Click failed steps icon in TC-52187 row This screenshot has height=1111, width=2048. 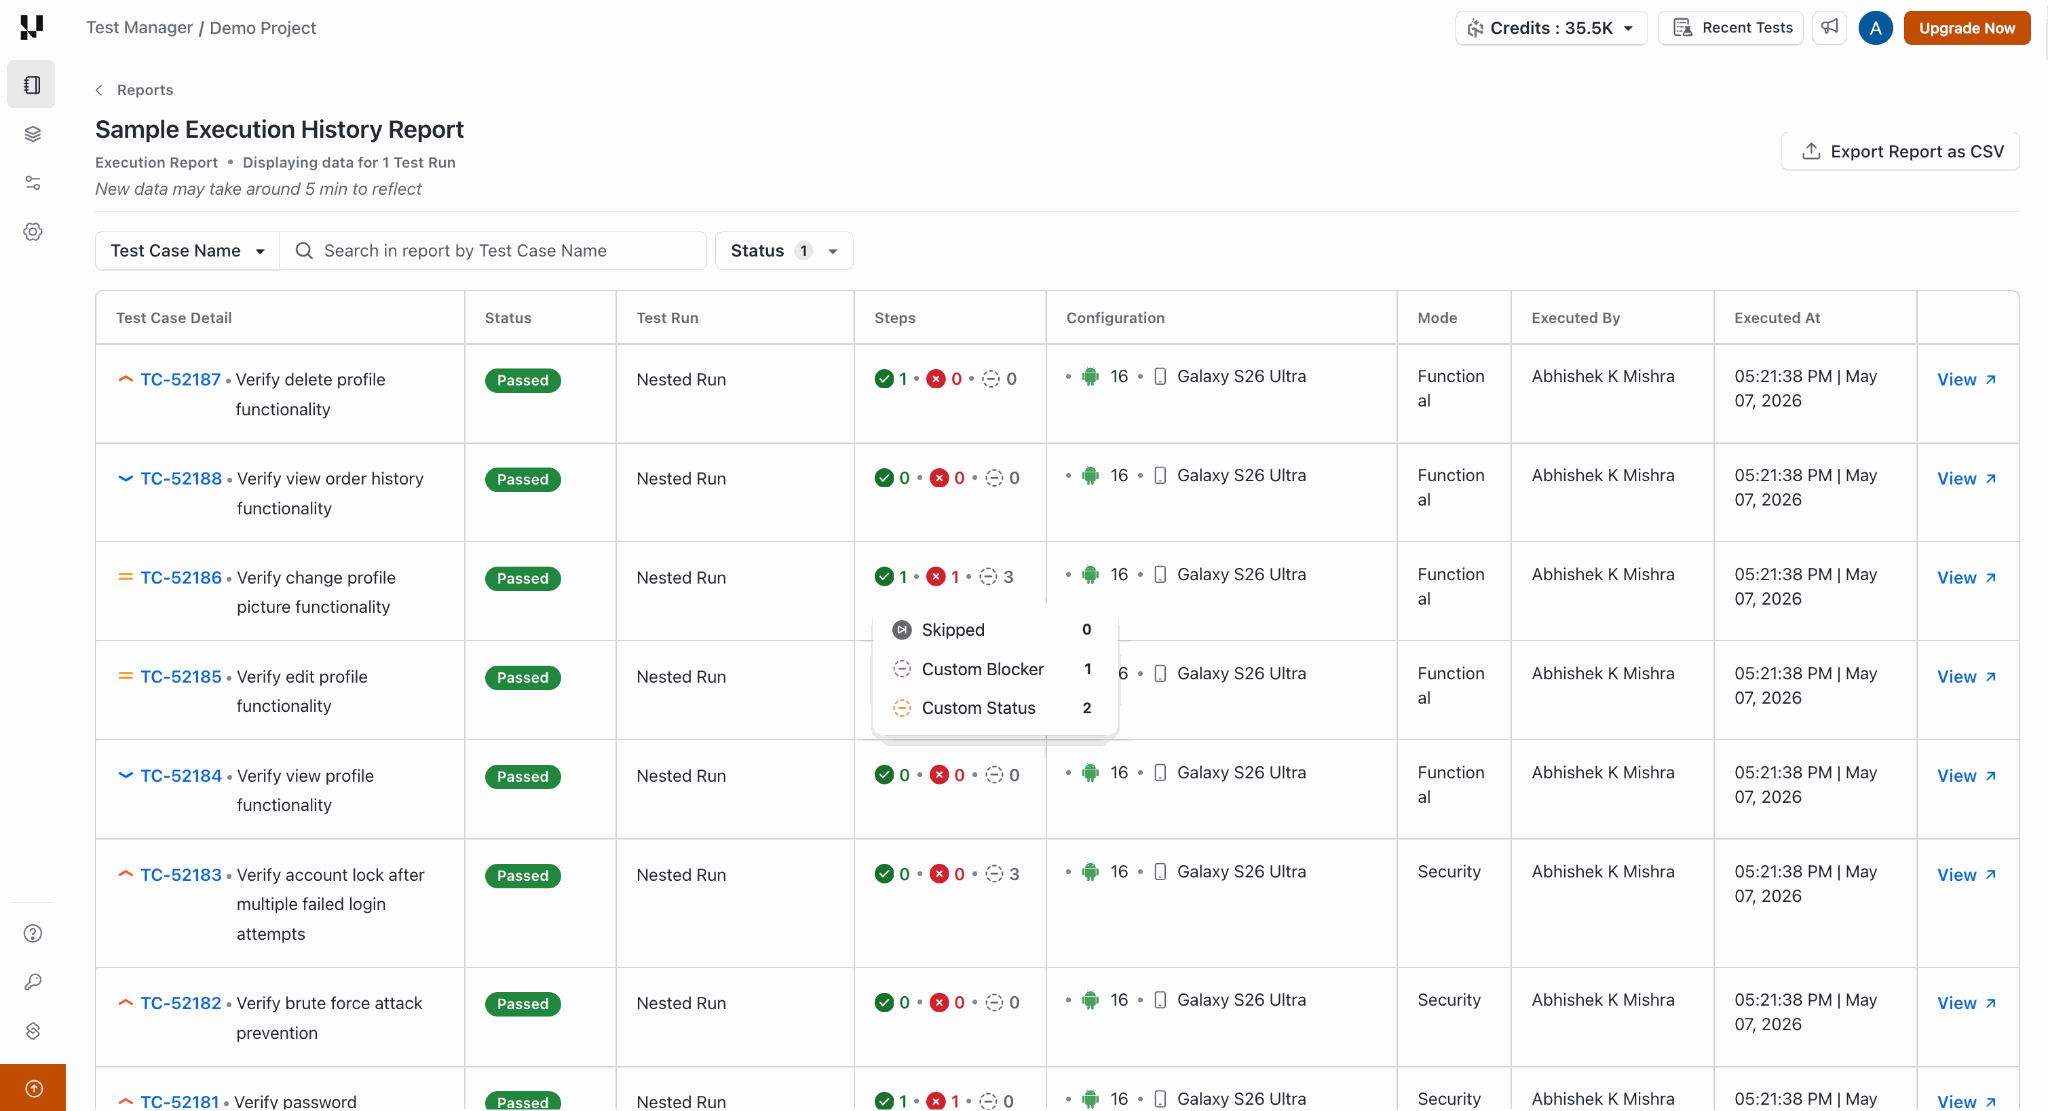point(936,379)
